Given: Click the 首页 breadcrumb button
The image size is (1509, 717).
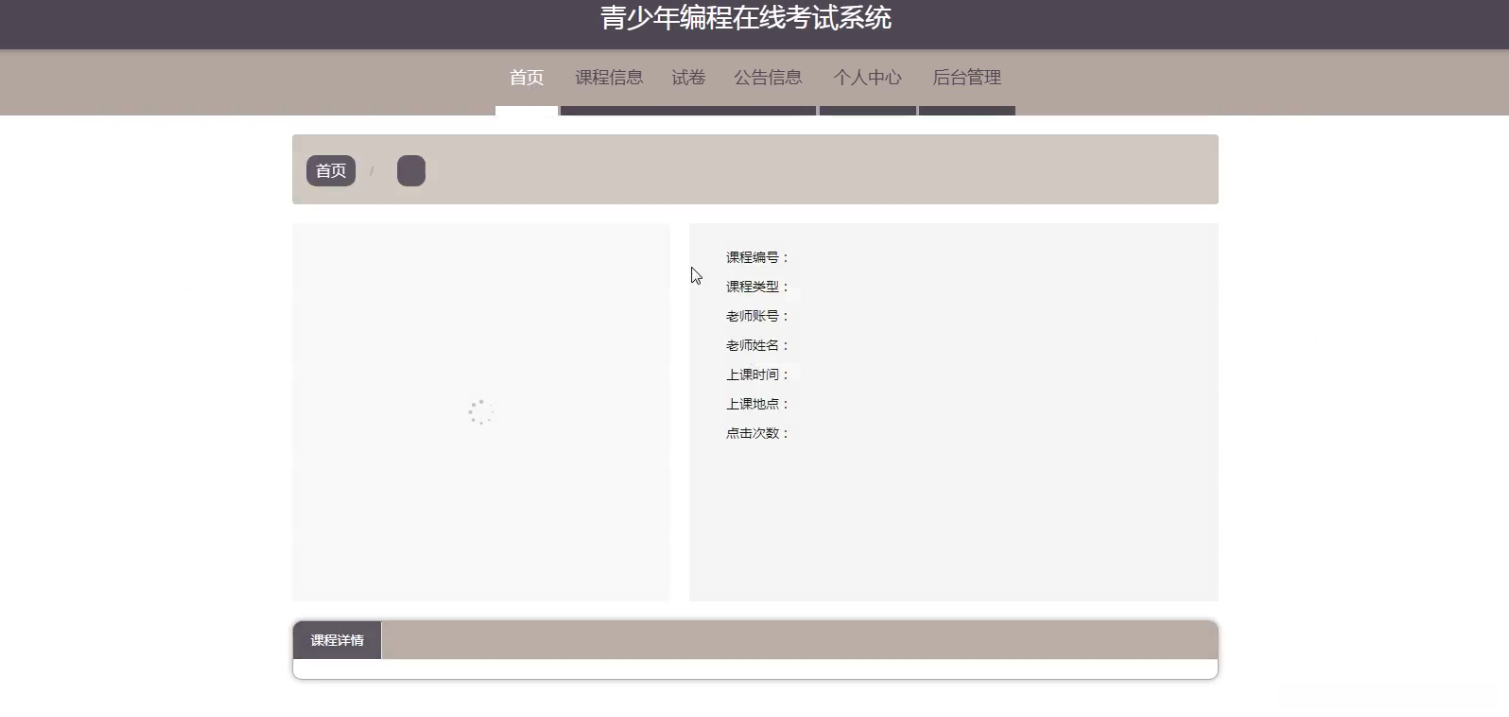Looking at the screenshot, I should click(331, 171).
